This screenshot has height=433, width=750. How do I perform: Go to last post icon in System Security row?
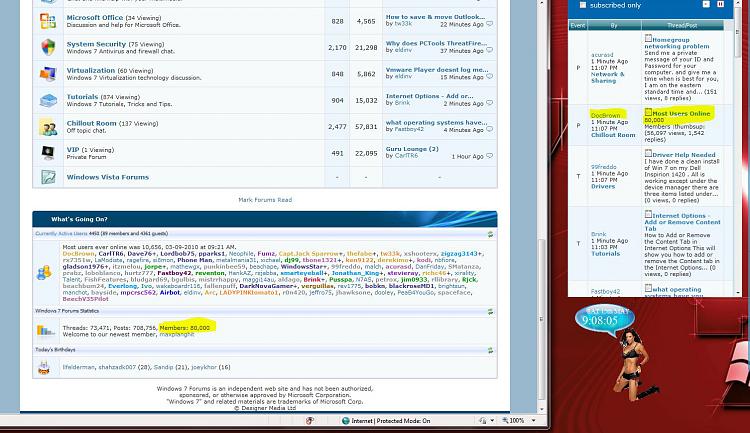point(489,50)
